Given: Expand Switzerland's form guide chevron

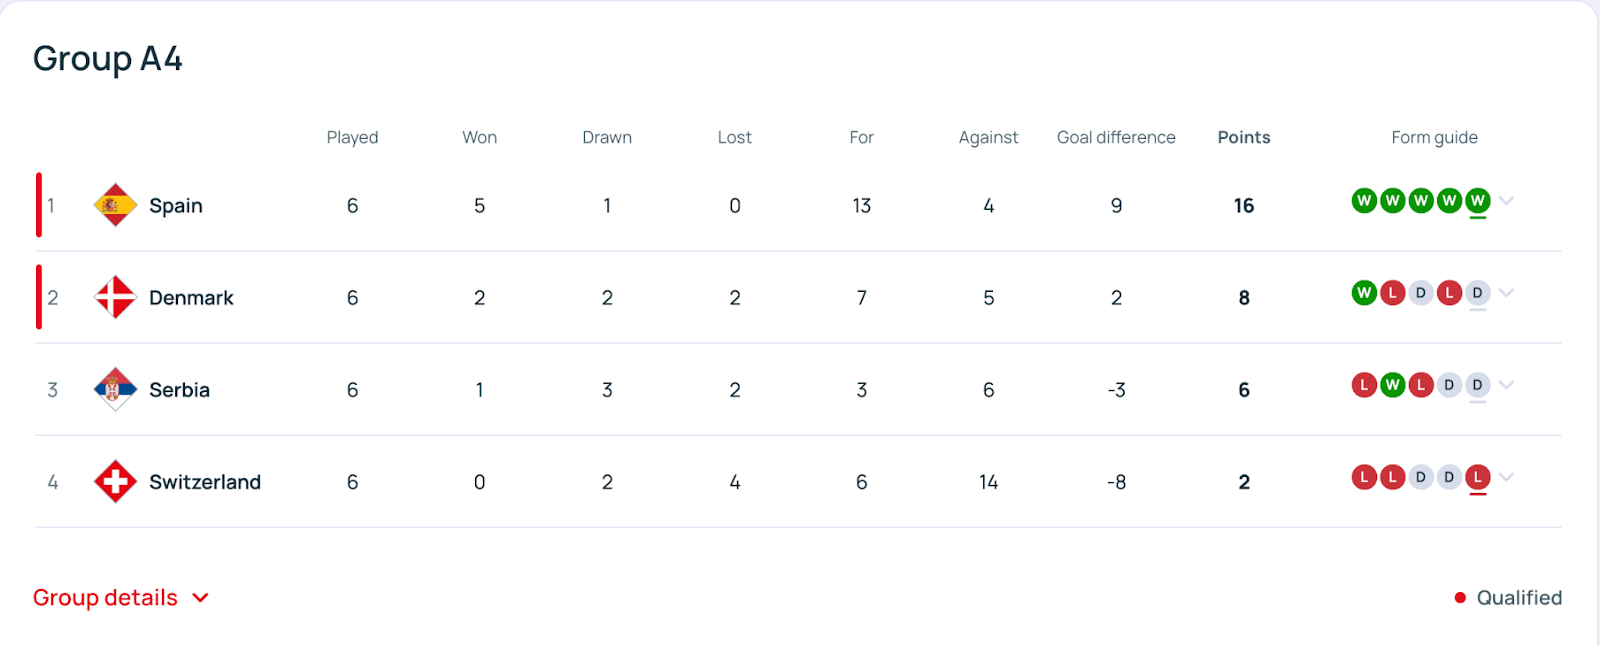Looking at the screenshot, I should pyautogui.click(x=1507, y=477).
